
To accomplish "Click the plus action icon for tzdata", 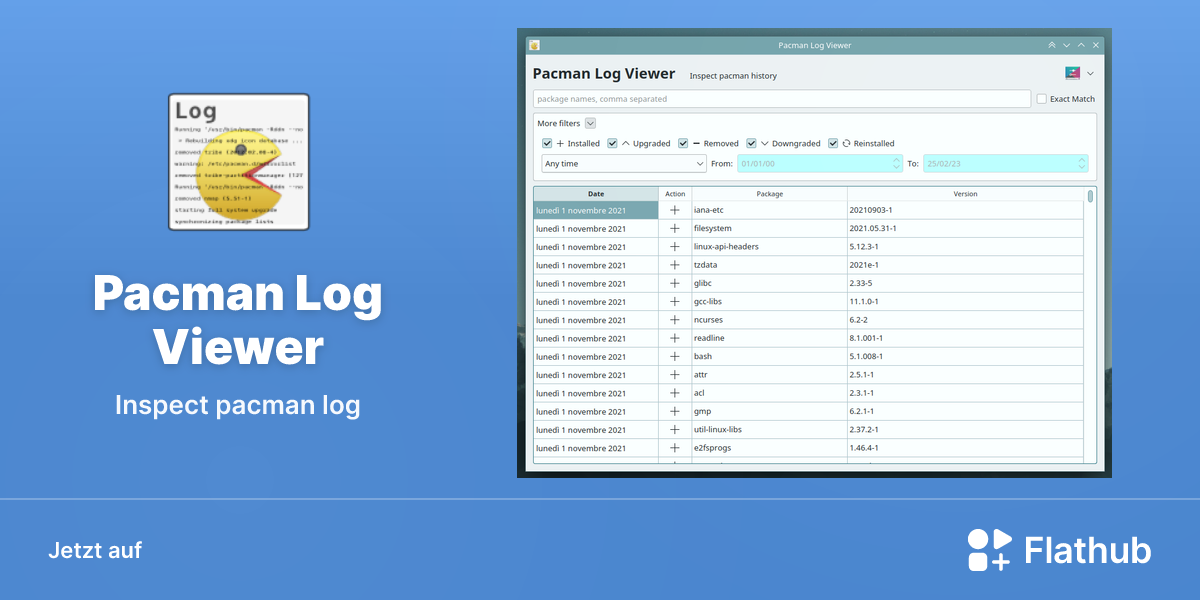I will (x=675, y=265).
